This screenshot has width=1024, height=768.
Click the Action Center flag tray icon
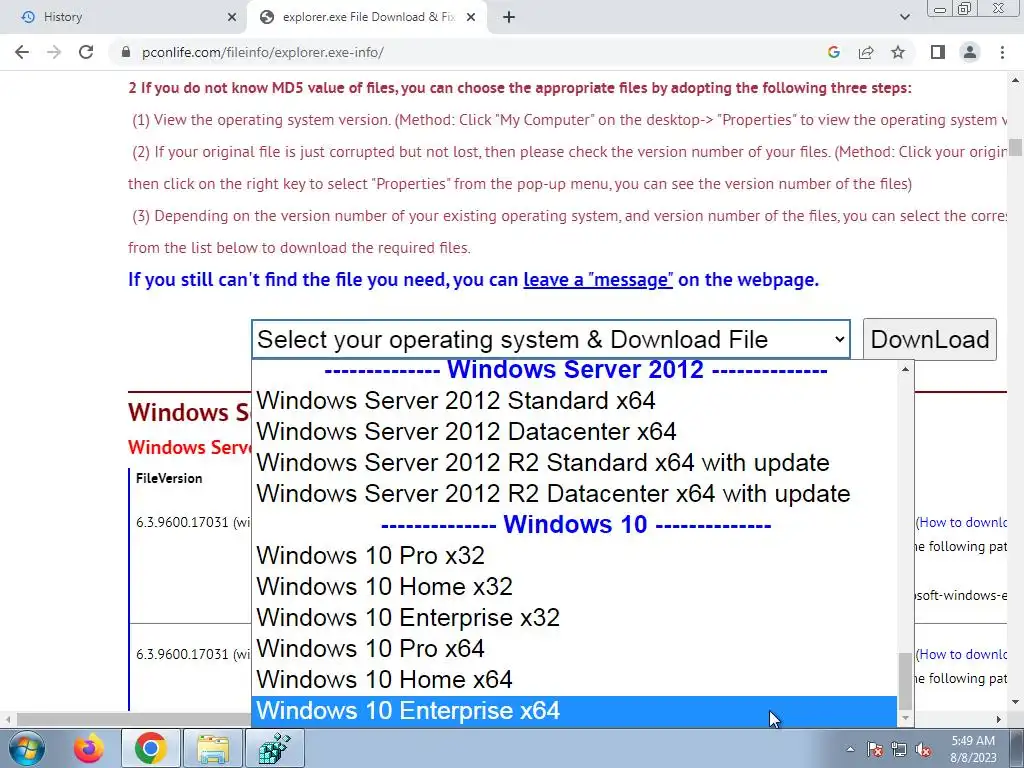(x=875, y=749)
